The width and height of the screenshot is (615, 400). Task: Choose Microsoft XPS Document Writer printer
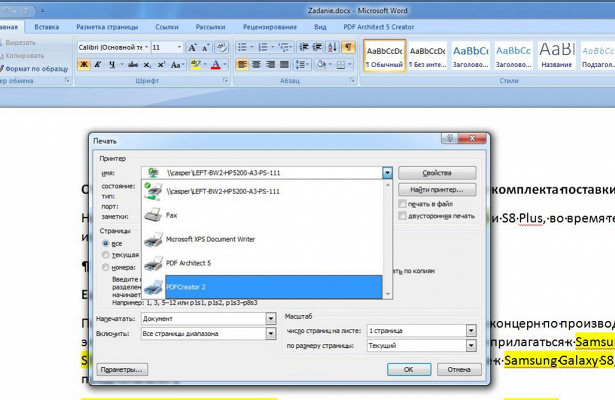coord(262,239)
